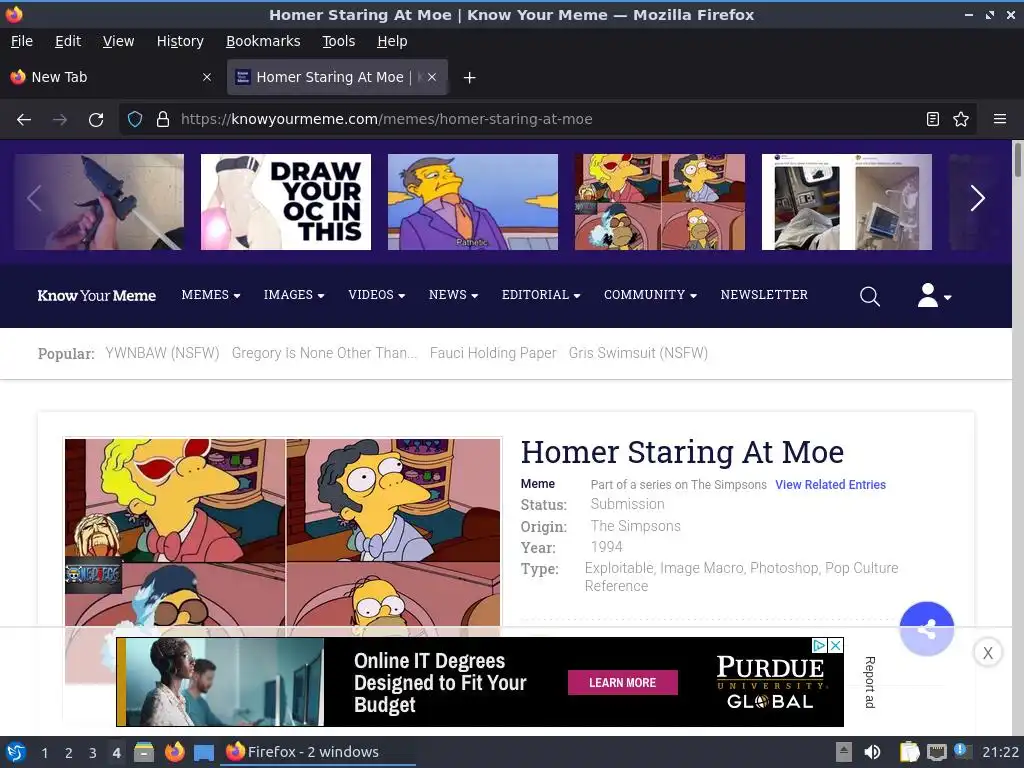Click the display tray icon
The width and height of the screenshot is (1024, 768).
point(936,752)
